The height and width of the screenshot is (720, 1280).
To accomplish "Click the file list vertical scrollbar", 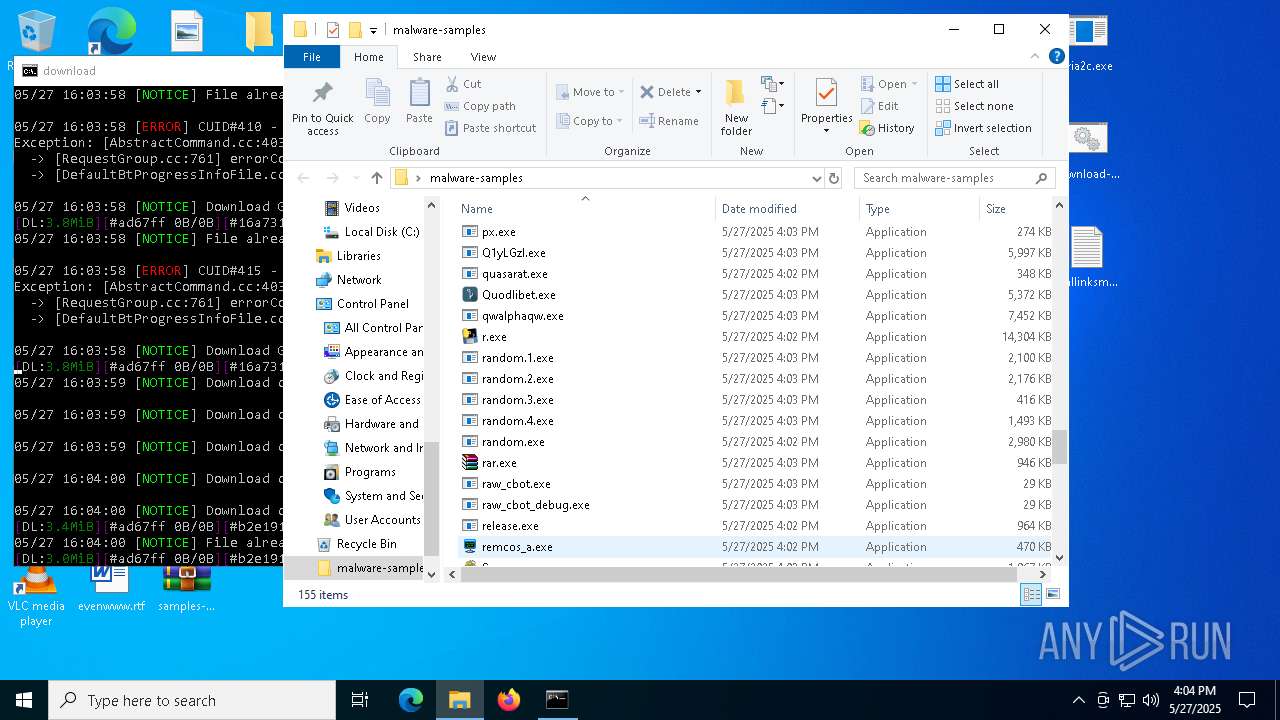I will click(x=1060, y=446).
